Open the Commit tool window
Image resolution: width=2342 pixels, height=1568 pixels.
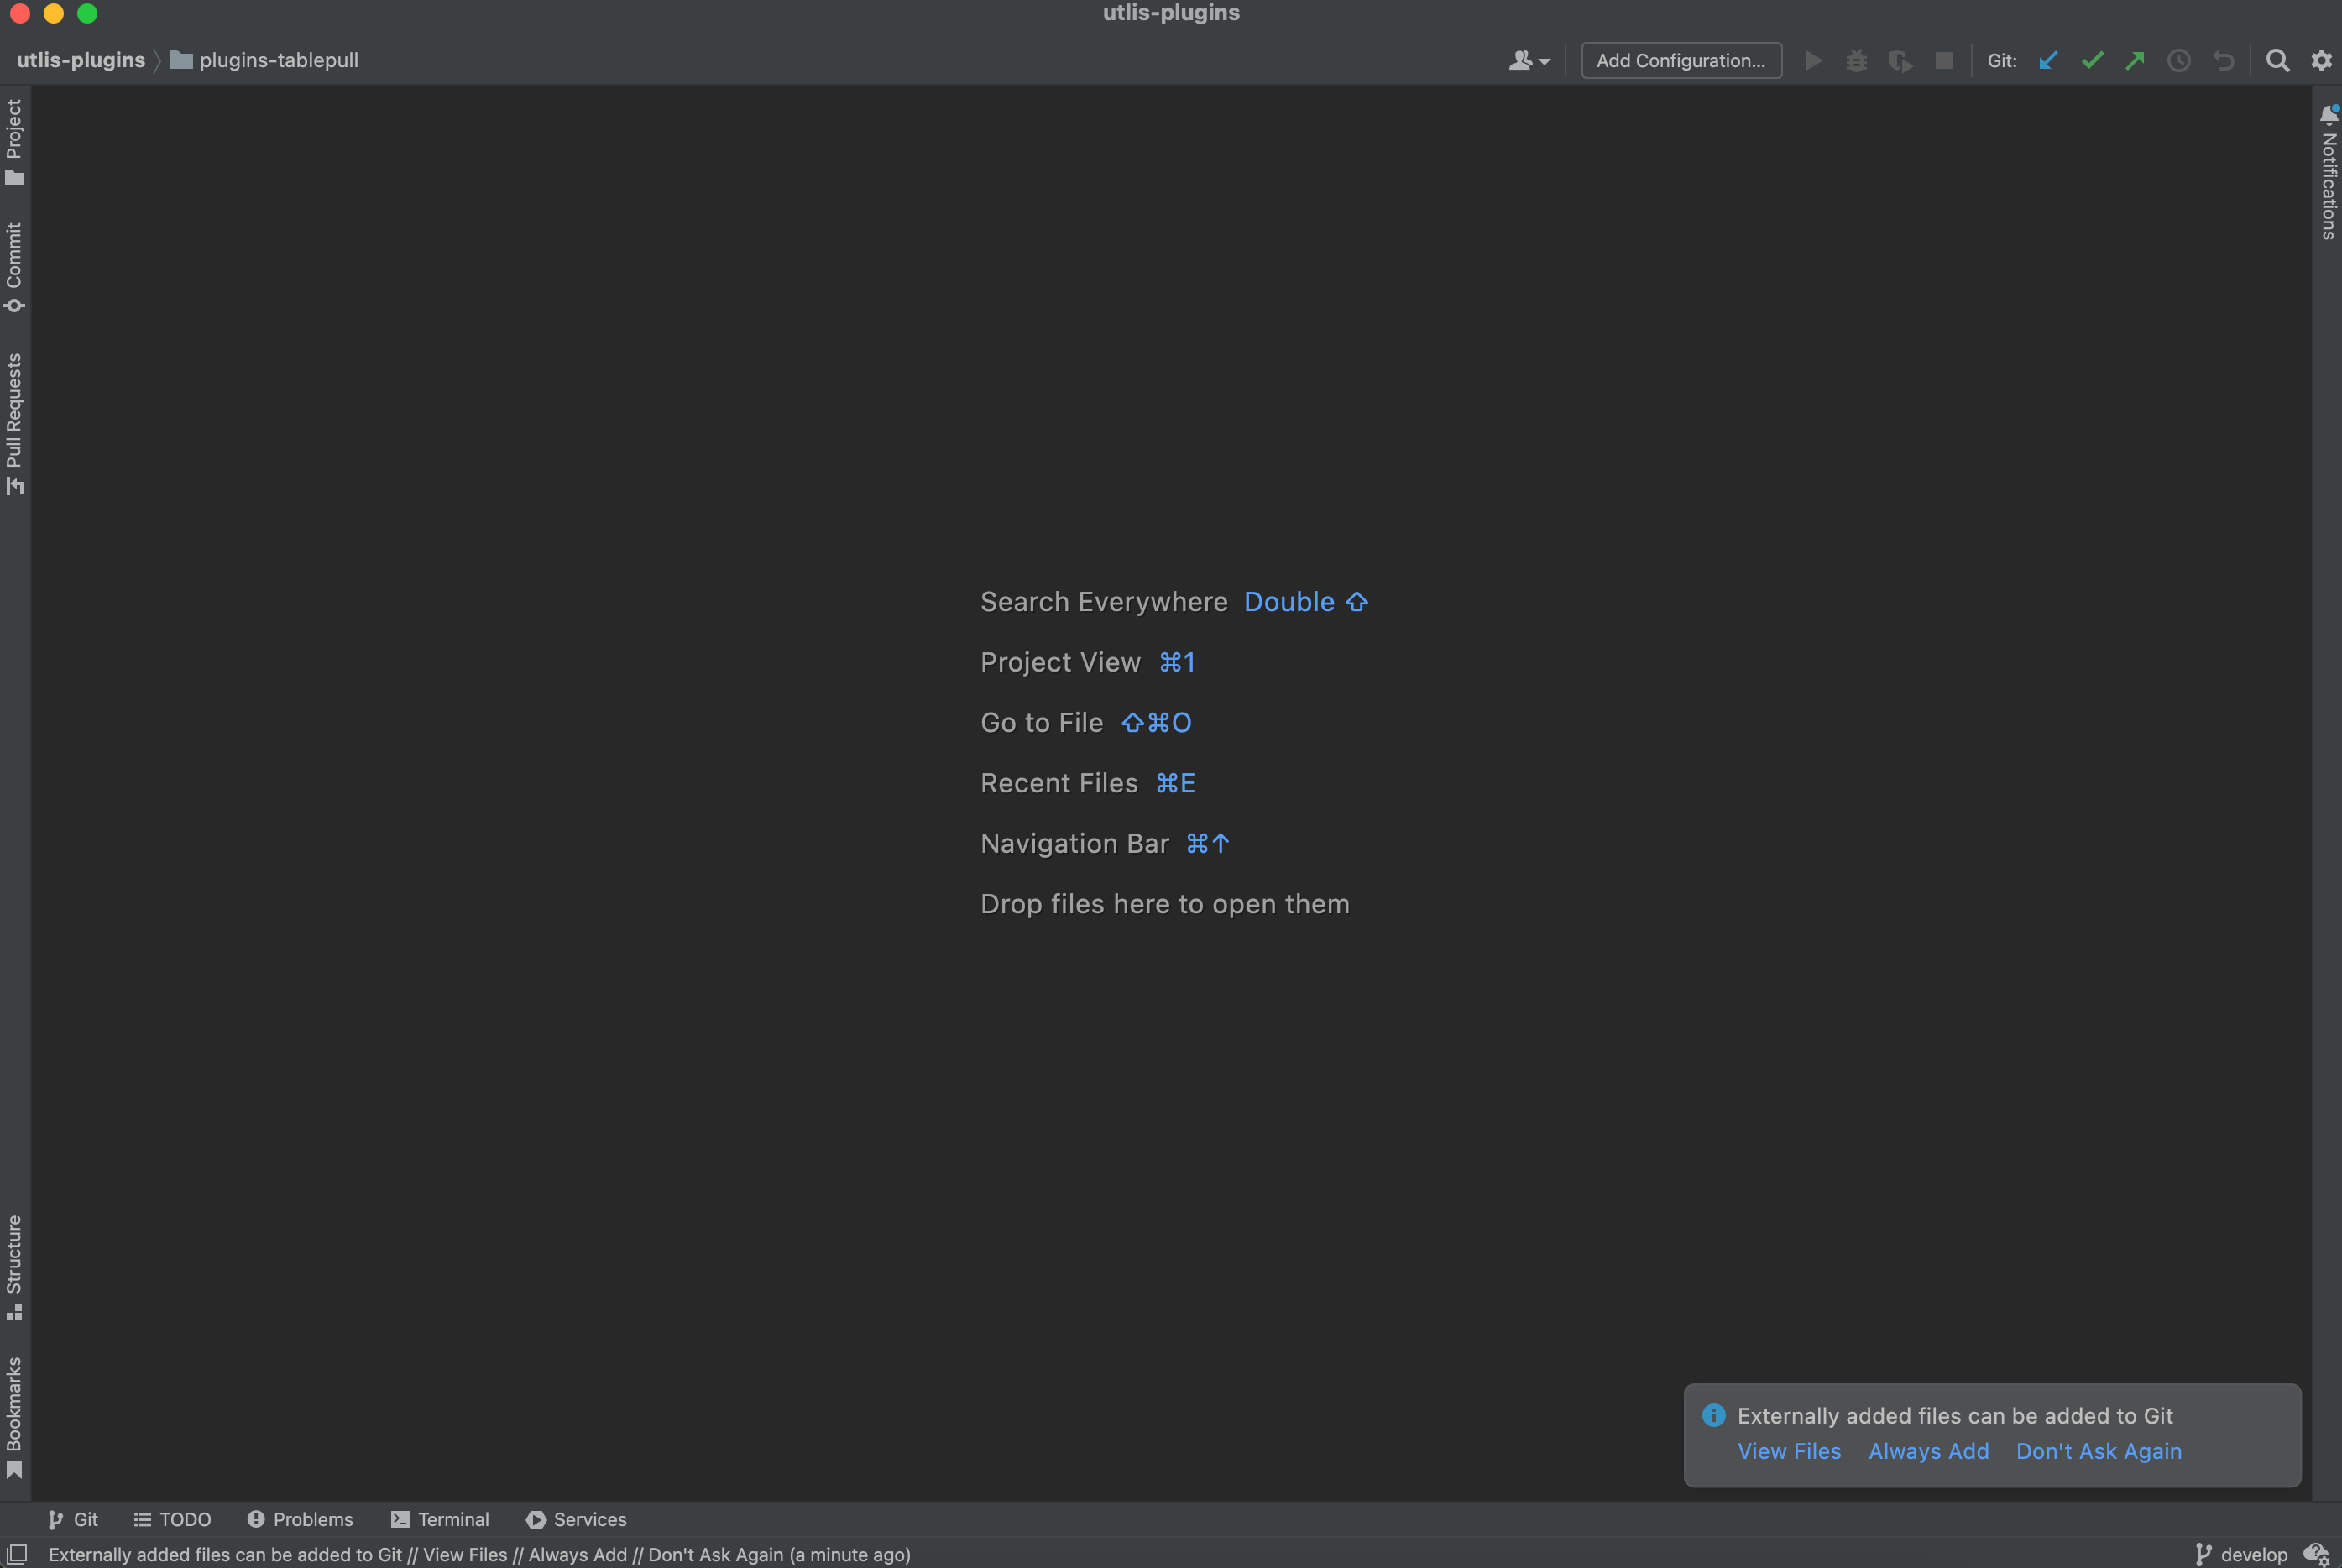[14, 266]
